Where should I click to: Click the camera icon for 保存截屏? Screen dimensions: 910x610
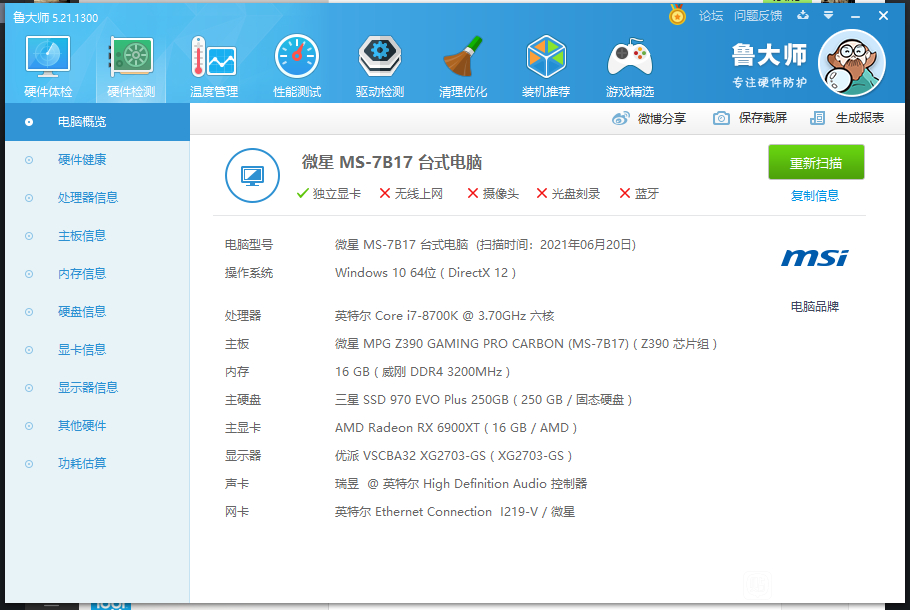click(721, 118)
